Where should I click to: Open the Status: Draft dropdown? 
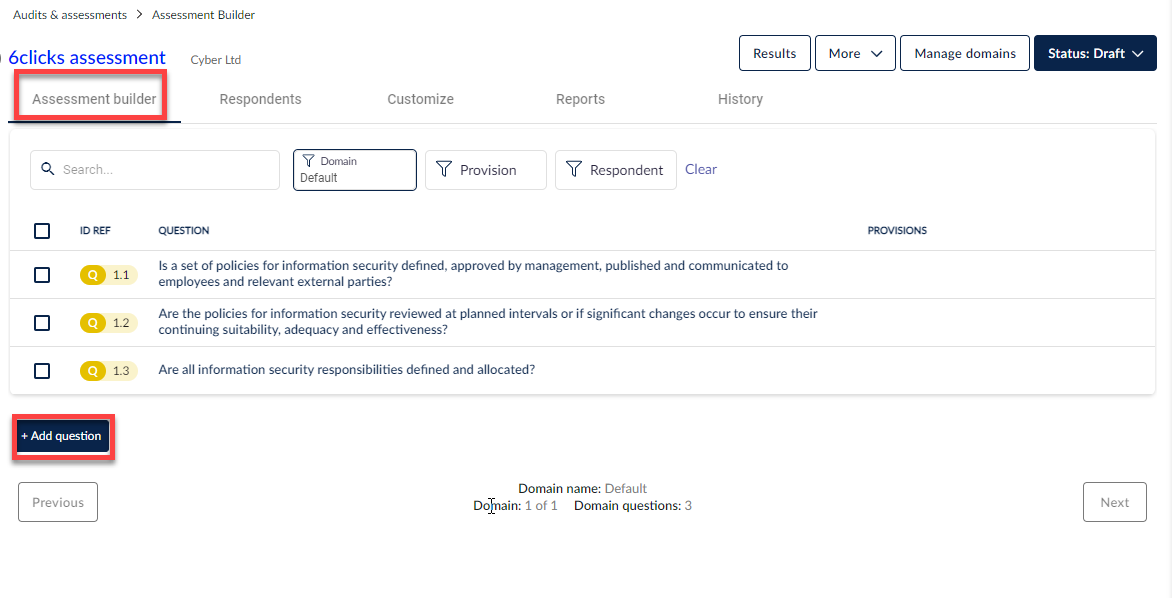pyautogui.click(x=1095, y=54)
